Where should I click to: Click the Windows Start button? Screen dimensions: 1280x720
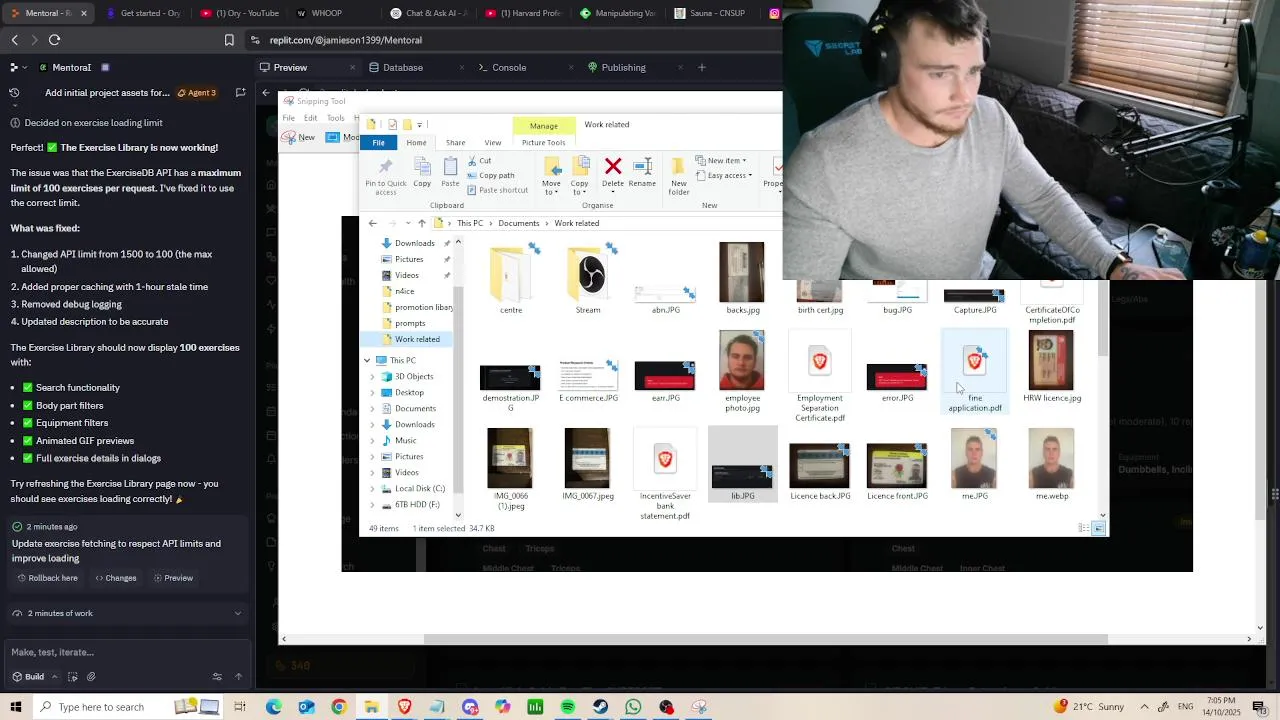(x=16, y=707)
